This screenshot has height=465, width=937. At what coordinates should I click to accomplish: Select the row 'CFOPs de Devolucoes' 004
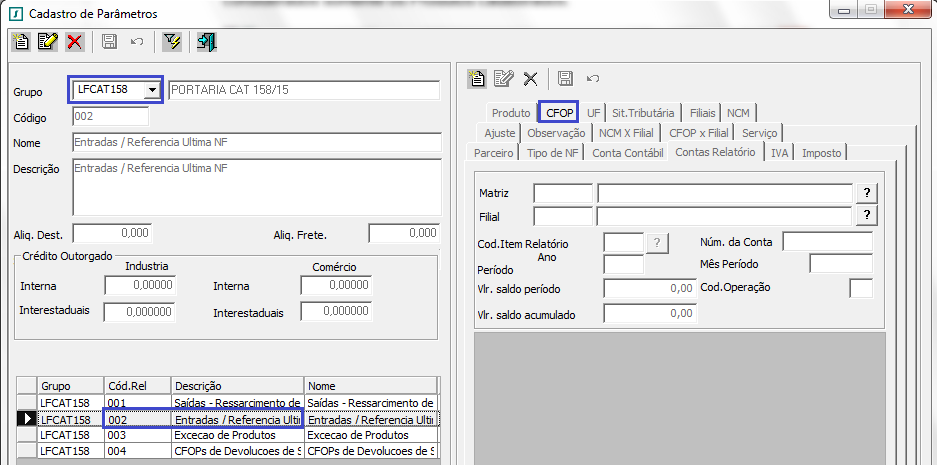(x=229, y=450)
